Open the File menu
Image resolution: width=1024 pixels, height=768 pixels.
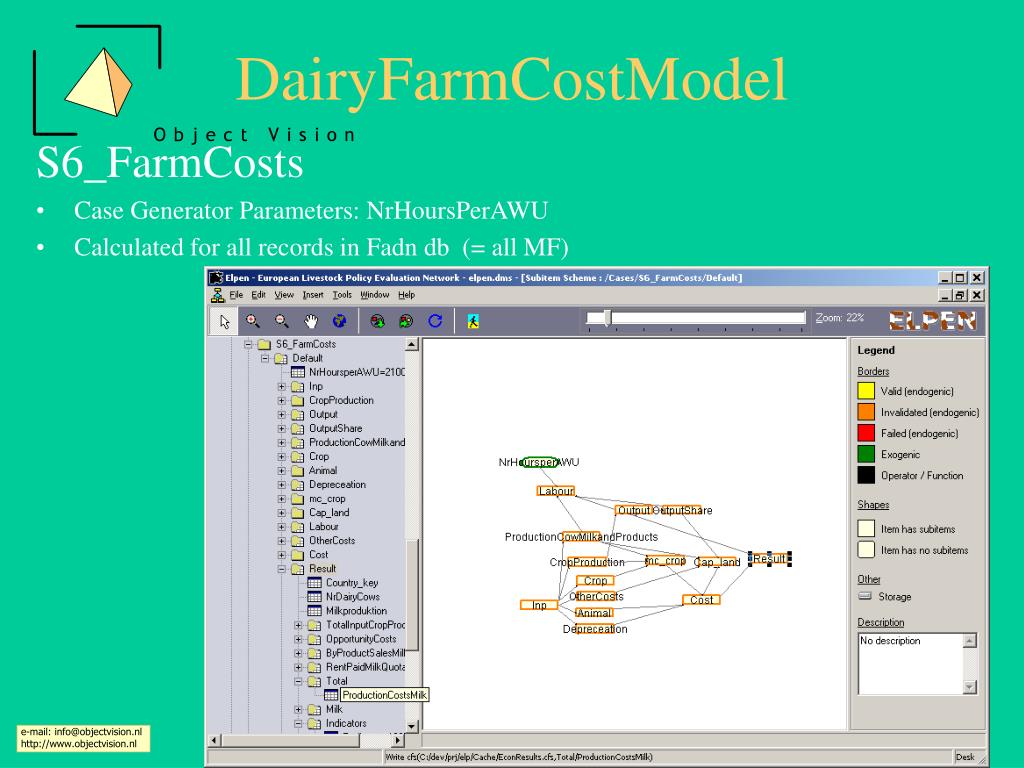point(236,295)
